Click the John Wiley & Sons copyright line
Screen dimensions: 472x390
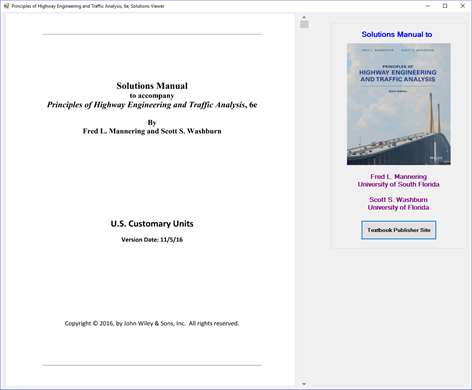point(152,323)
